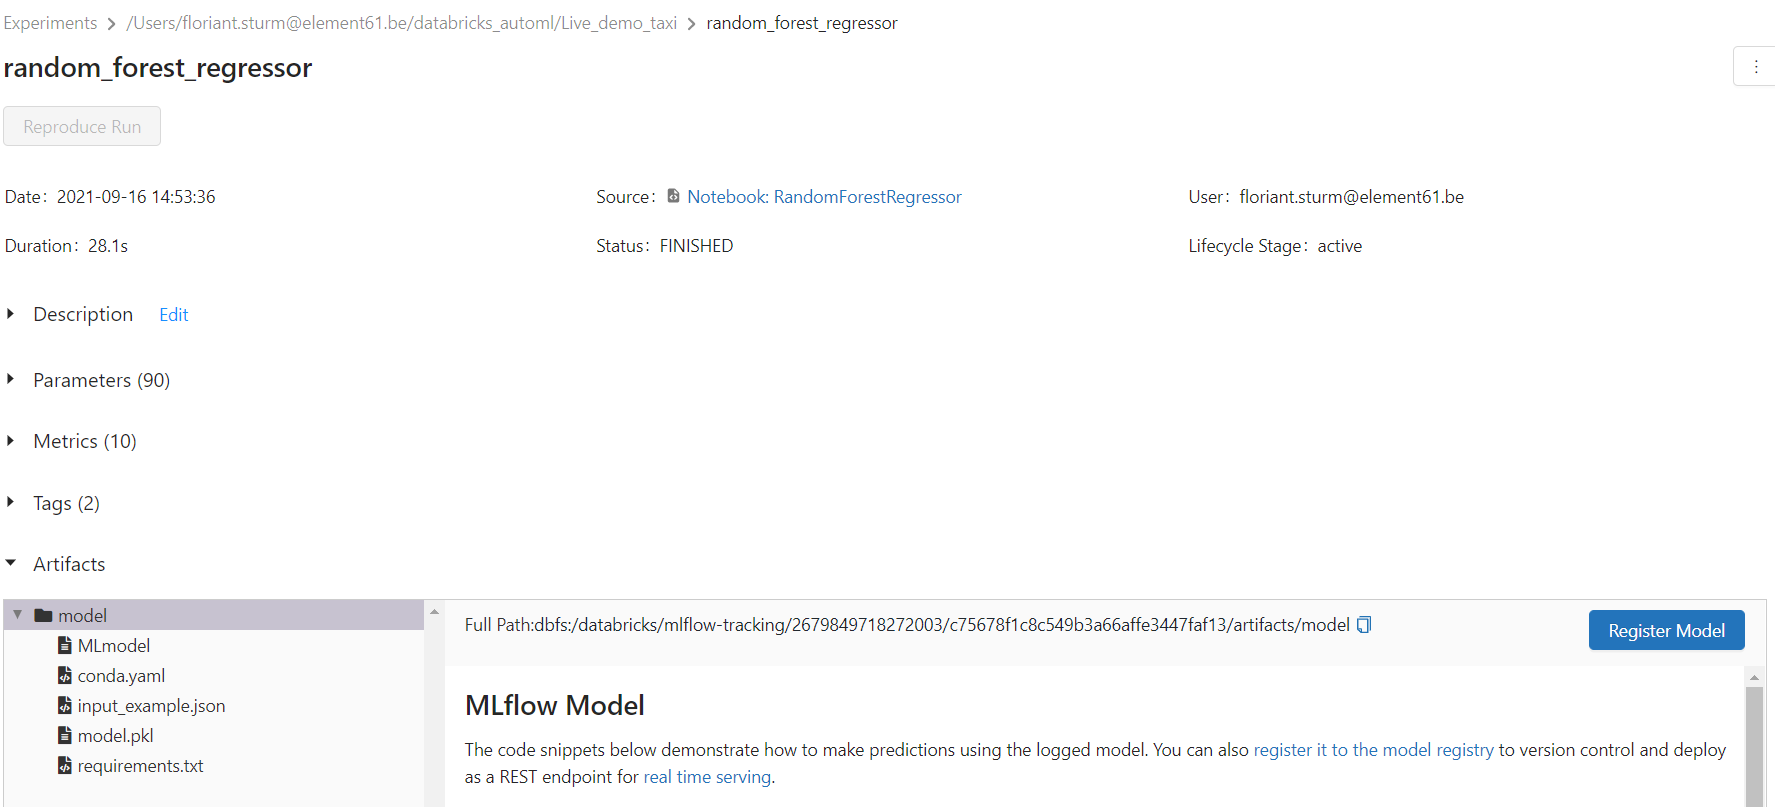
Task: Click the FINISHED status value
Action: pyautogui.click(x=696, y=246)
